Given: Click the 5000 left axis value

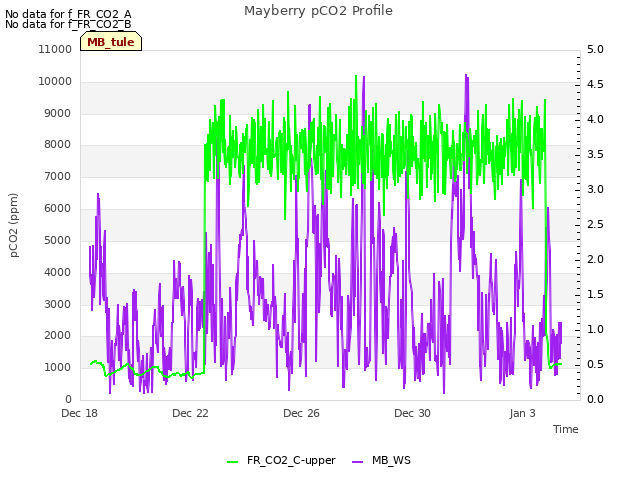Looking at the screenshot, I should pyautogui.click(x=58, y=240).
